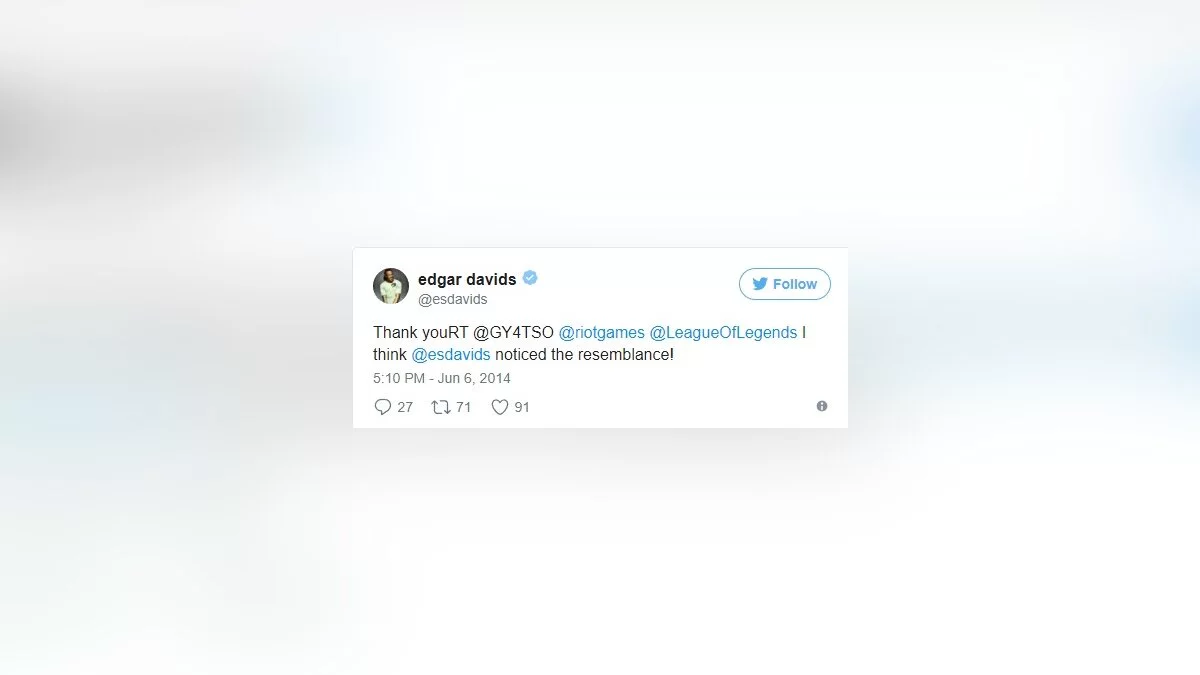The height and width of the screenshot is (675, 1200).
Task: Click the 71 retweets count
Action: click(463, 407)
